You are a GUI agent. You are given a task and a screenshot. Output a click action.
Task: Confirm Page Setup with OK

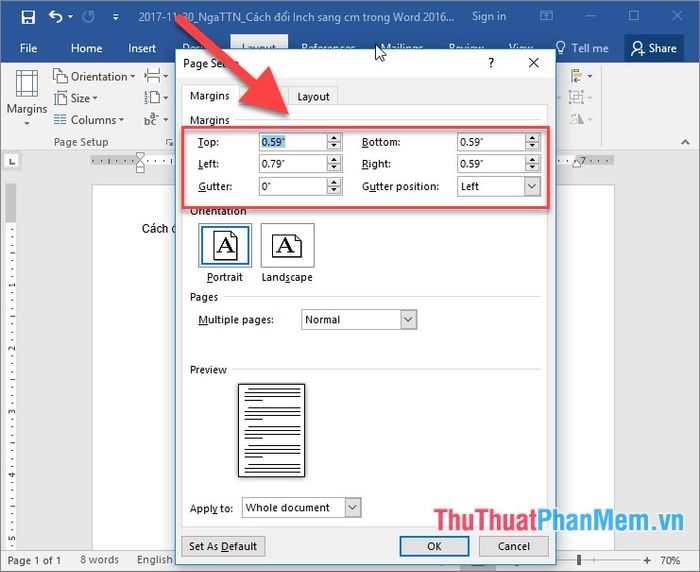pos(434,546)
